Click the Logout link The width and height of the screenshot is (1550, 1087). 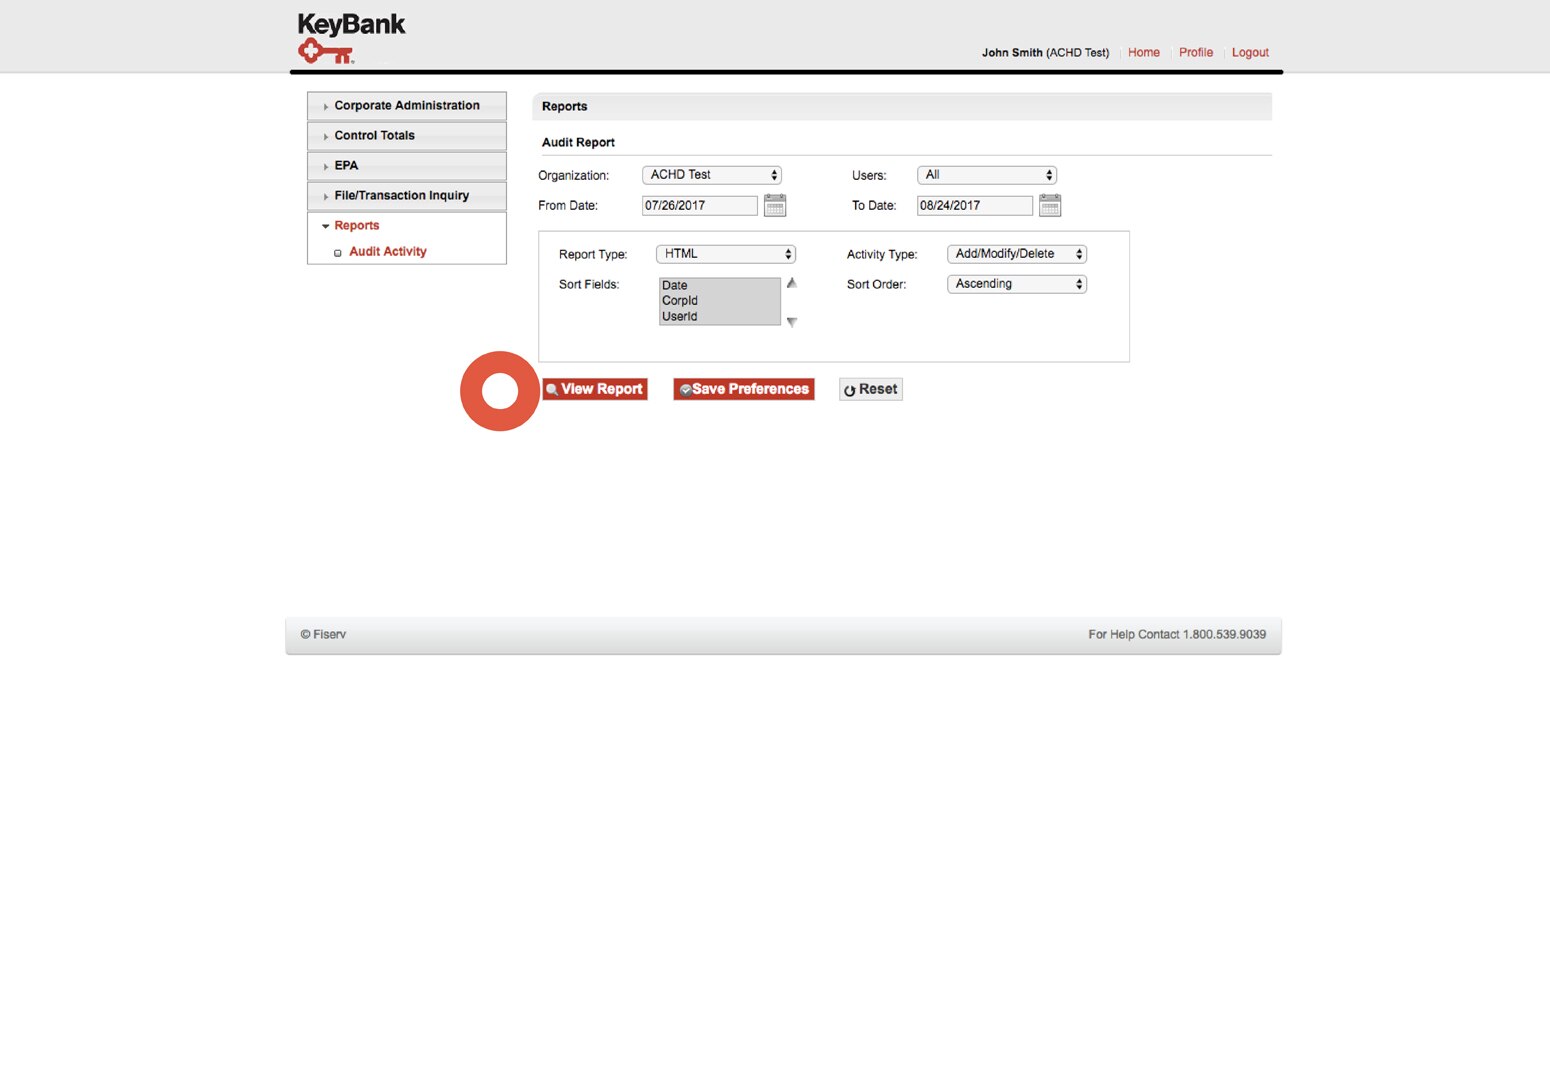(1249, 53)
